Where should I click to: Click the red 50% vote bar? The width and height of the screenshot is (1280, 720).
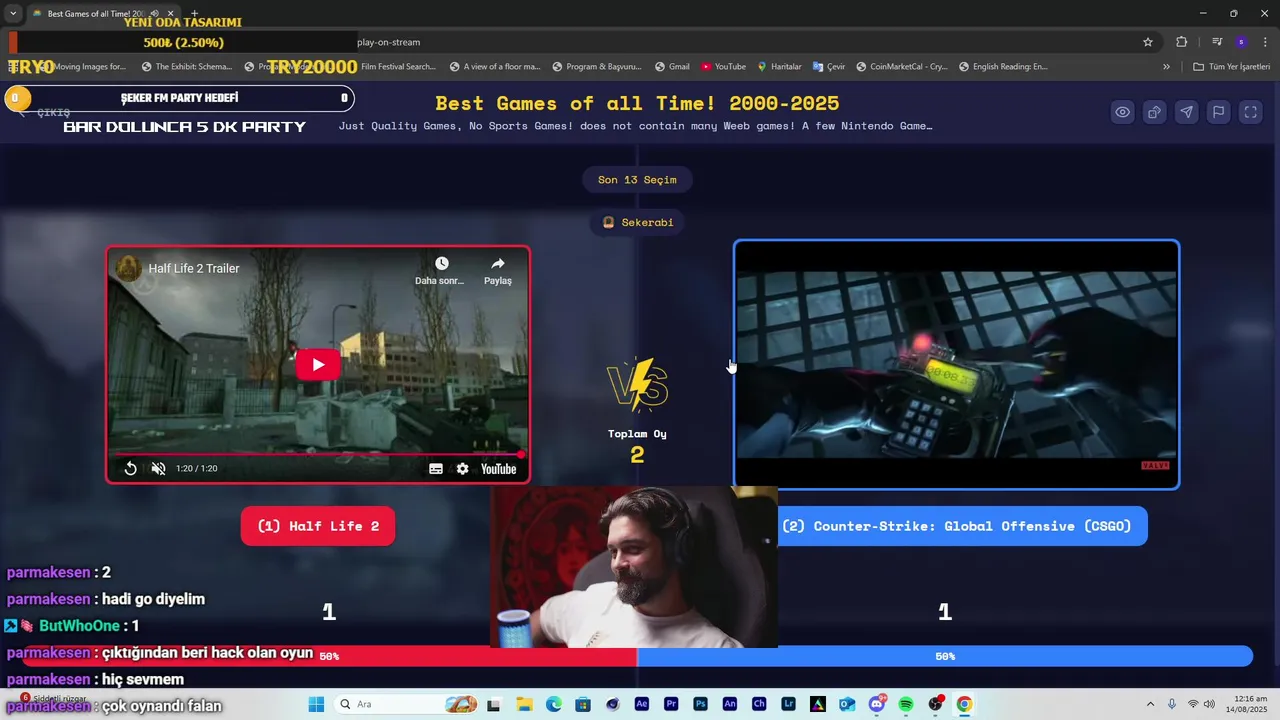(329, 656)
